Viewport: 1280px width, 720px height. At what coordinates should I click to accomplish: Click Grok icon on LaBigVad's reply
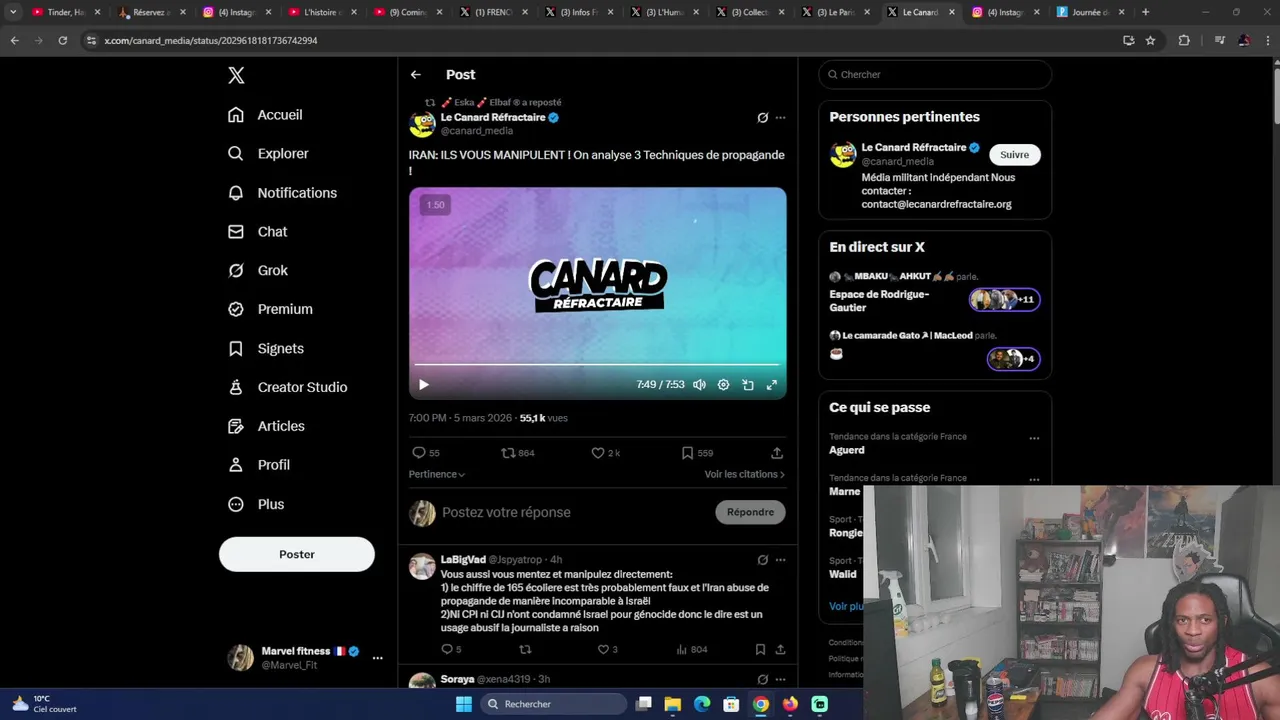pyautogui.click(x=762, y=560)
